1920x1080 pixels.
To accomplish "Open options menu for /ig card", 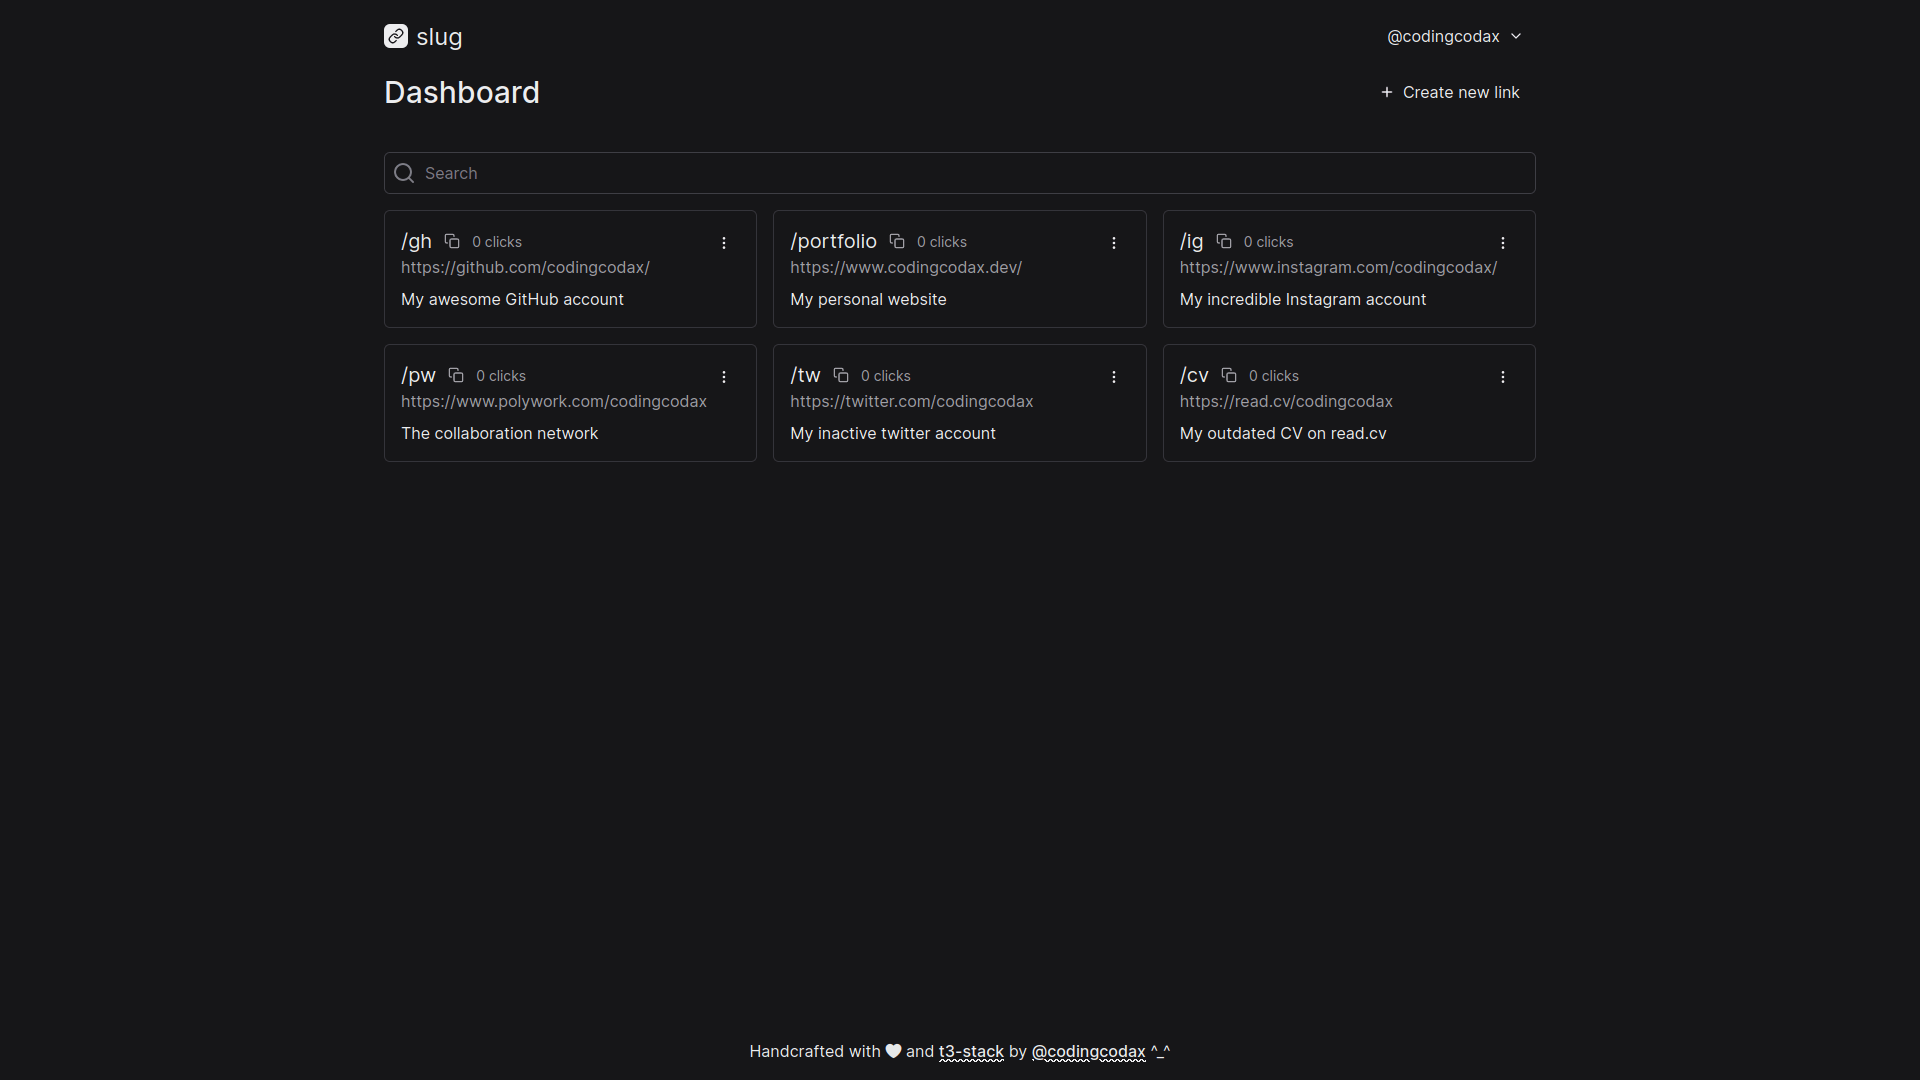I will click(1502, 243).
